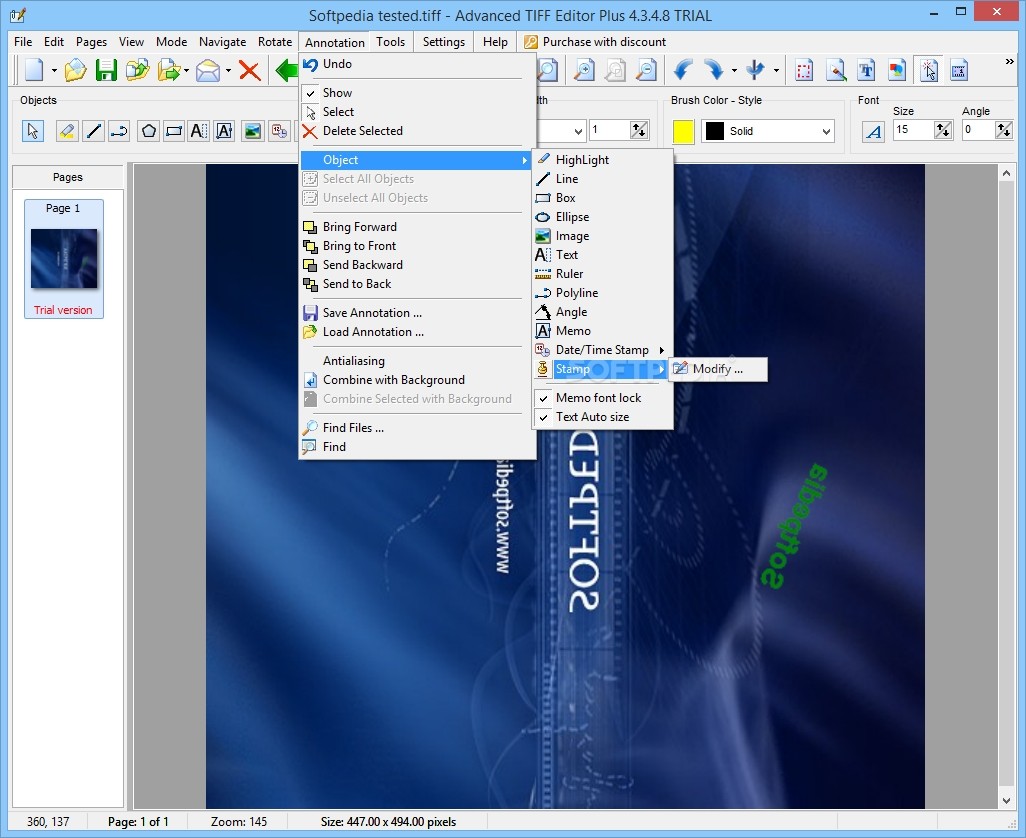Open file using the folder toolbar icon

click(x=75, y=70)
